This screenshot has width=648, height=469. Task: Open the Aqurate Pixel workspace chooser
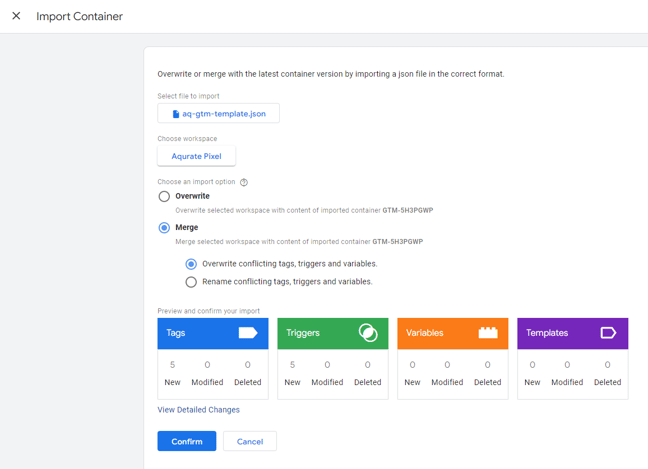point(196,156)
